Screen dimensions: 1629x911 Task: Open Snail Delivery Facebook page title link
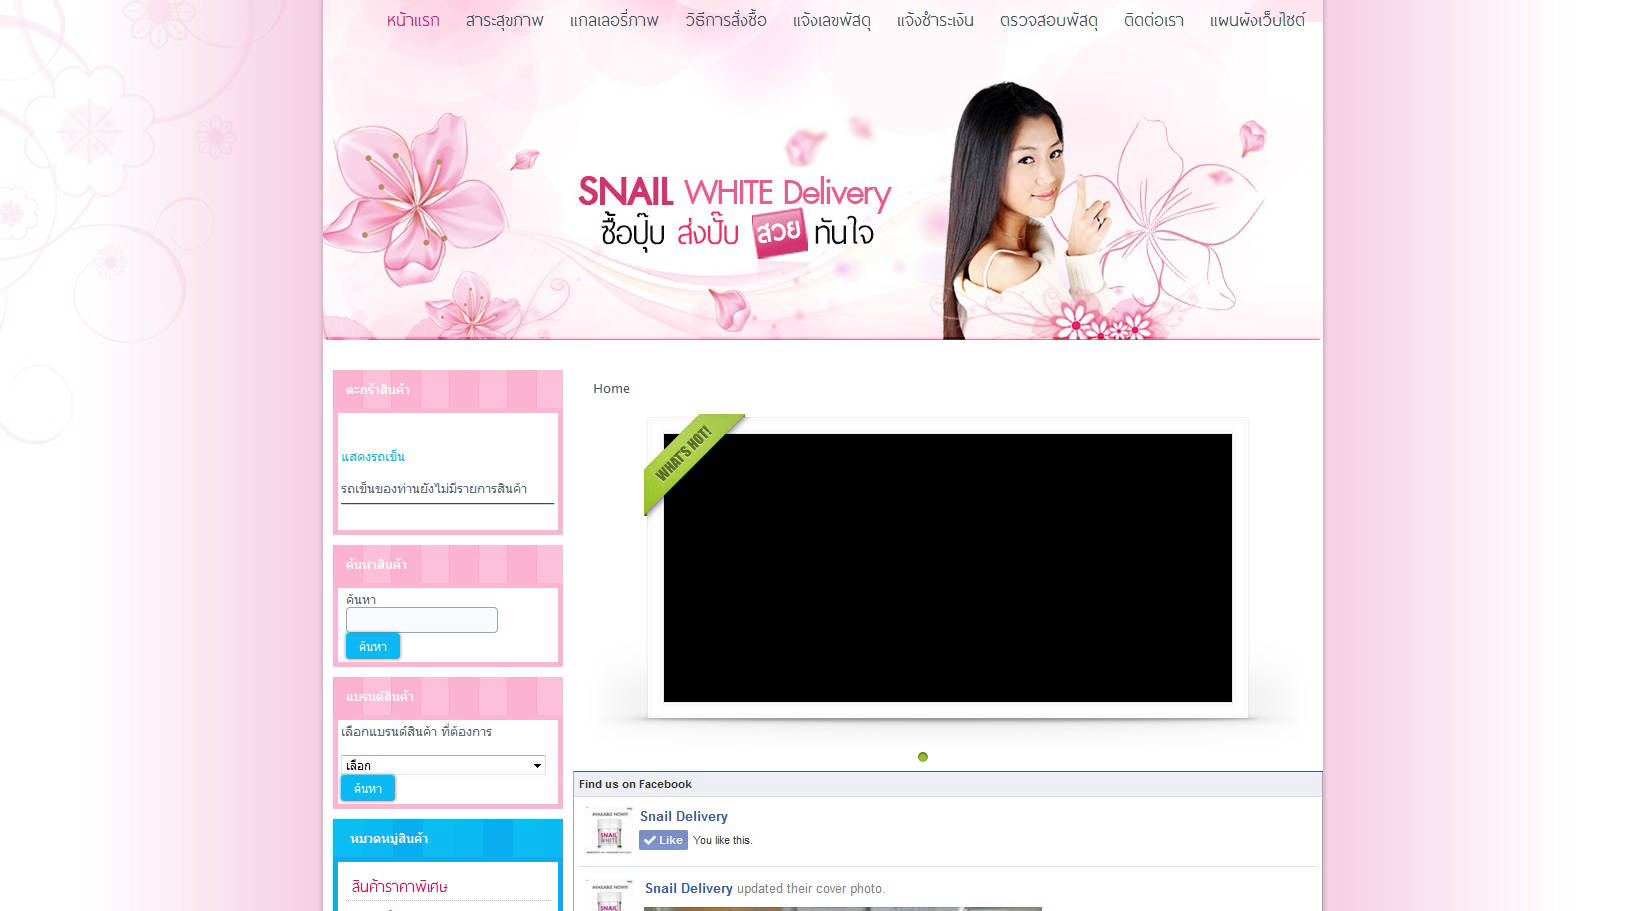point(684,816)
